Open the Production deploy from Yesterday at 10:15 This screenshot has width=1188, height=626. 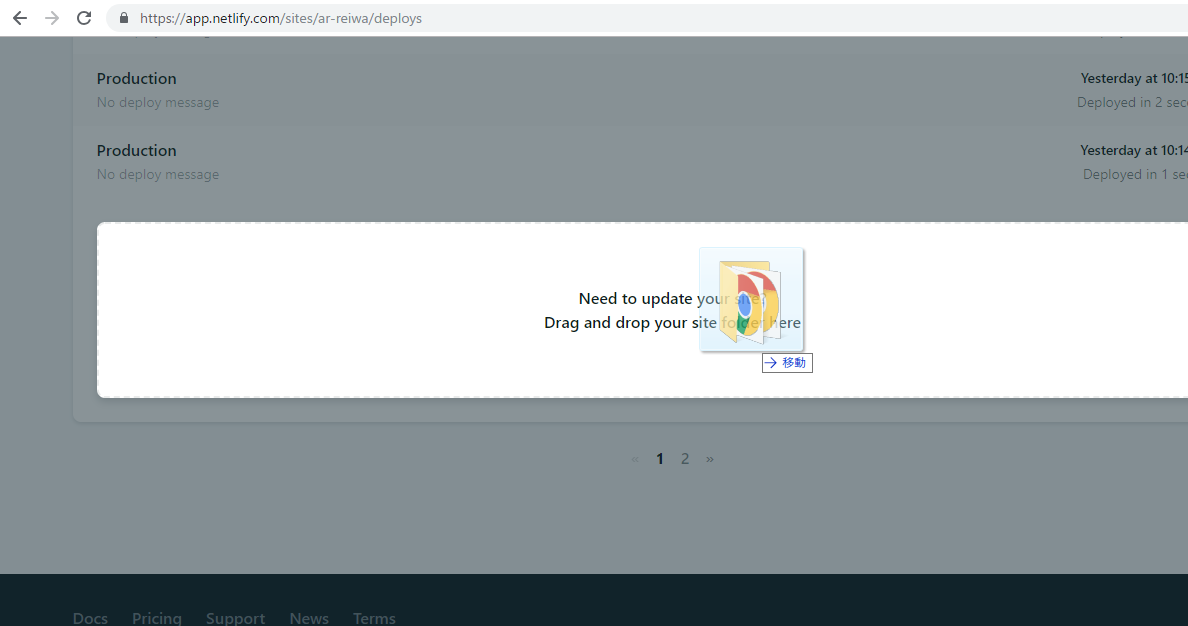pos(136,79)
